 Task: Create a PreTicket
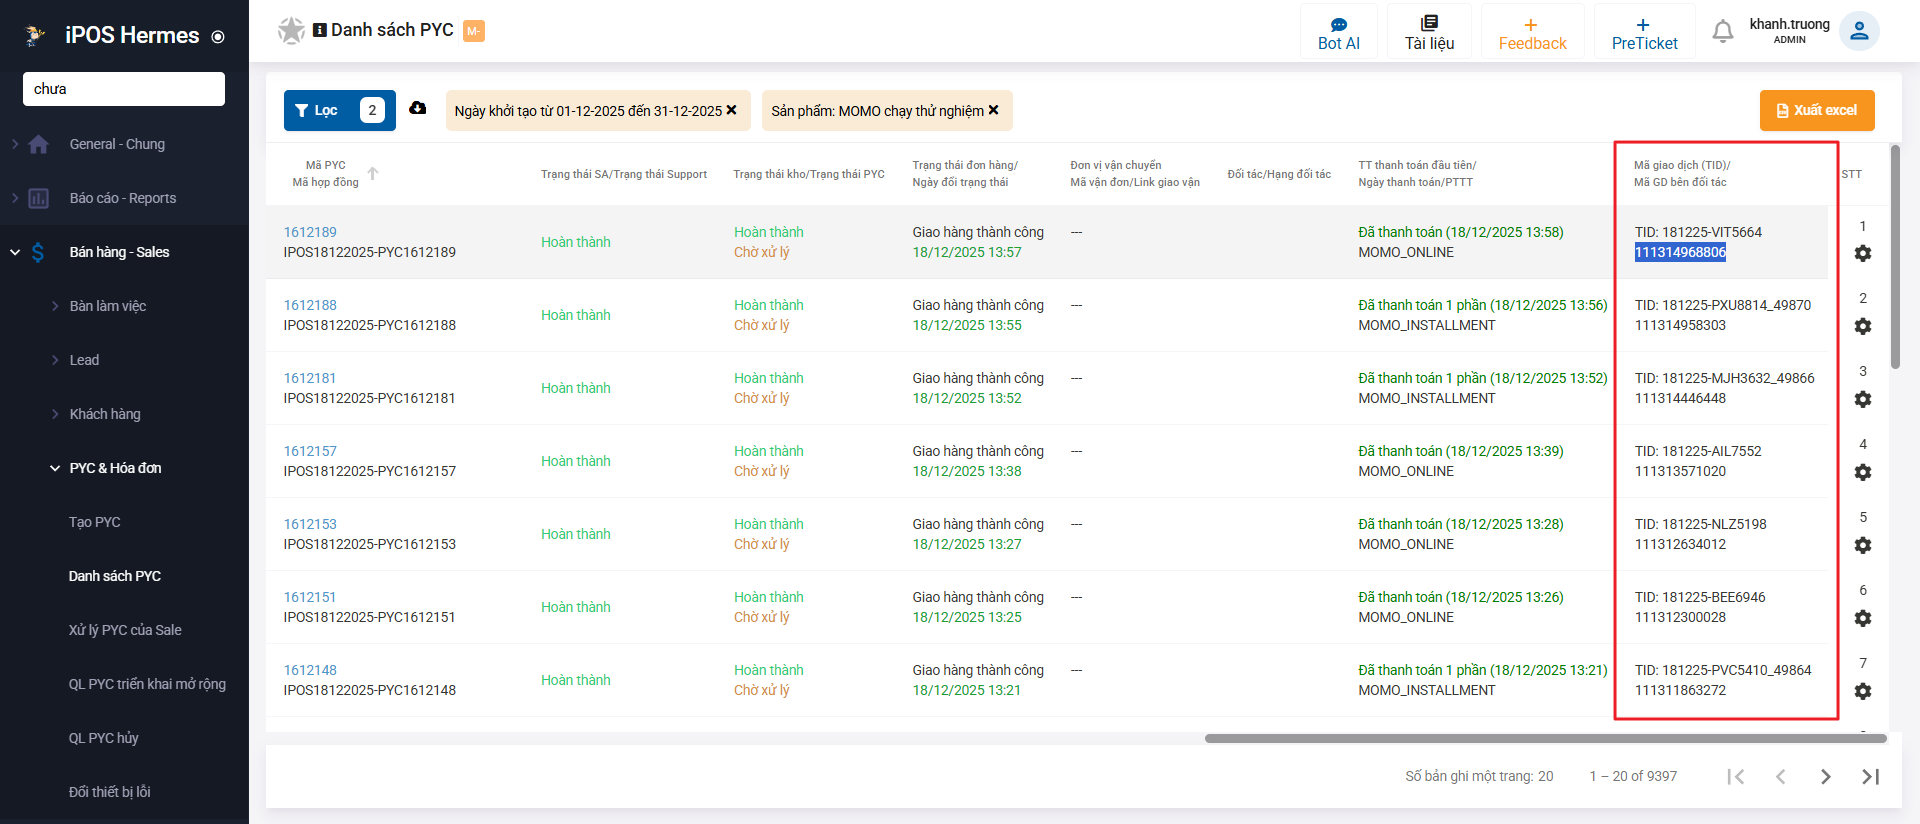1644,33
